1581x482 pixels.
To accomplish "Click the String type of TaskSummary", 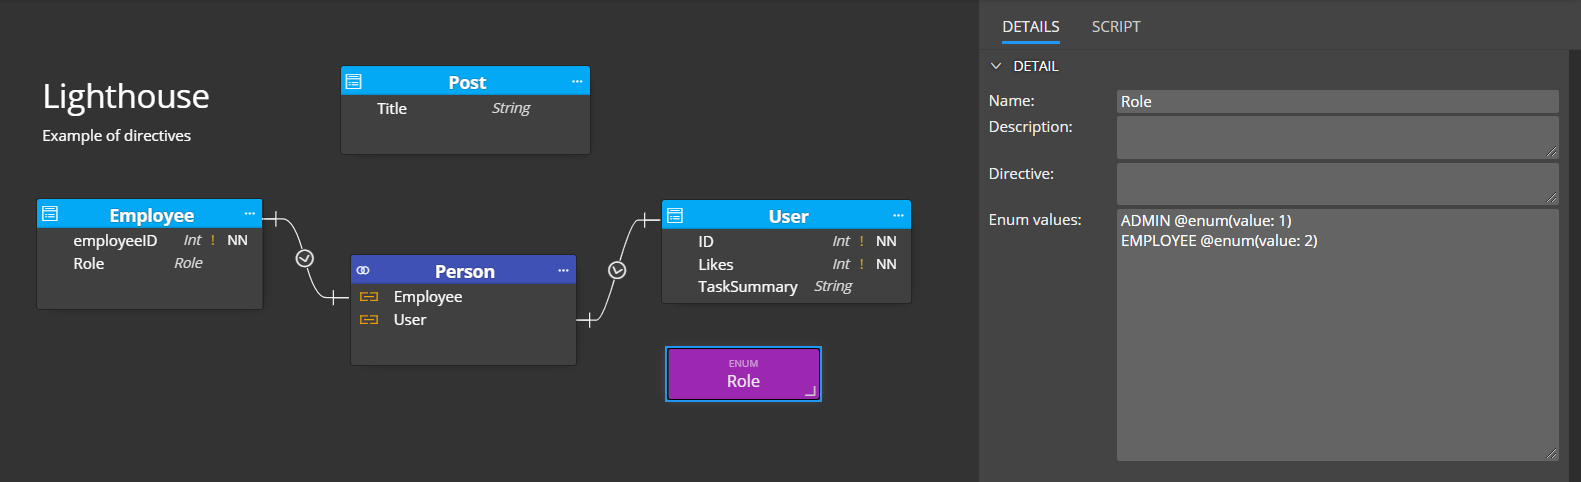I will coord(833,287).
